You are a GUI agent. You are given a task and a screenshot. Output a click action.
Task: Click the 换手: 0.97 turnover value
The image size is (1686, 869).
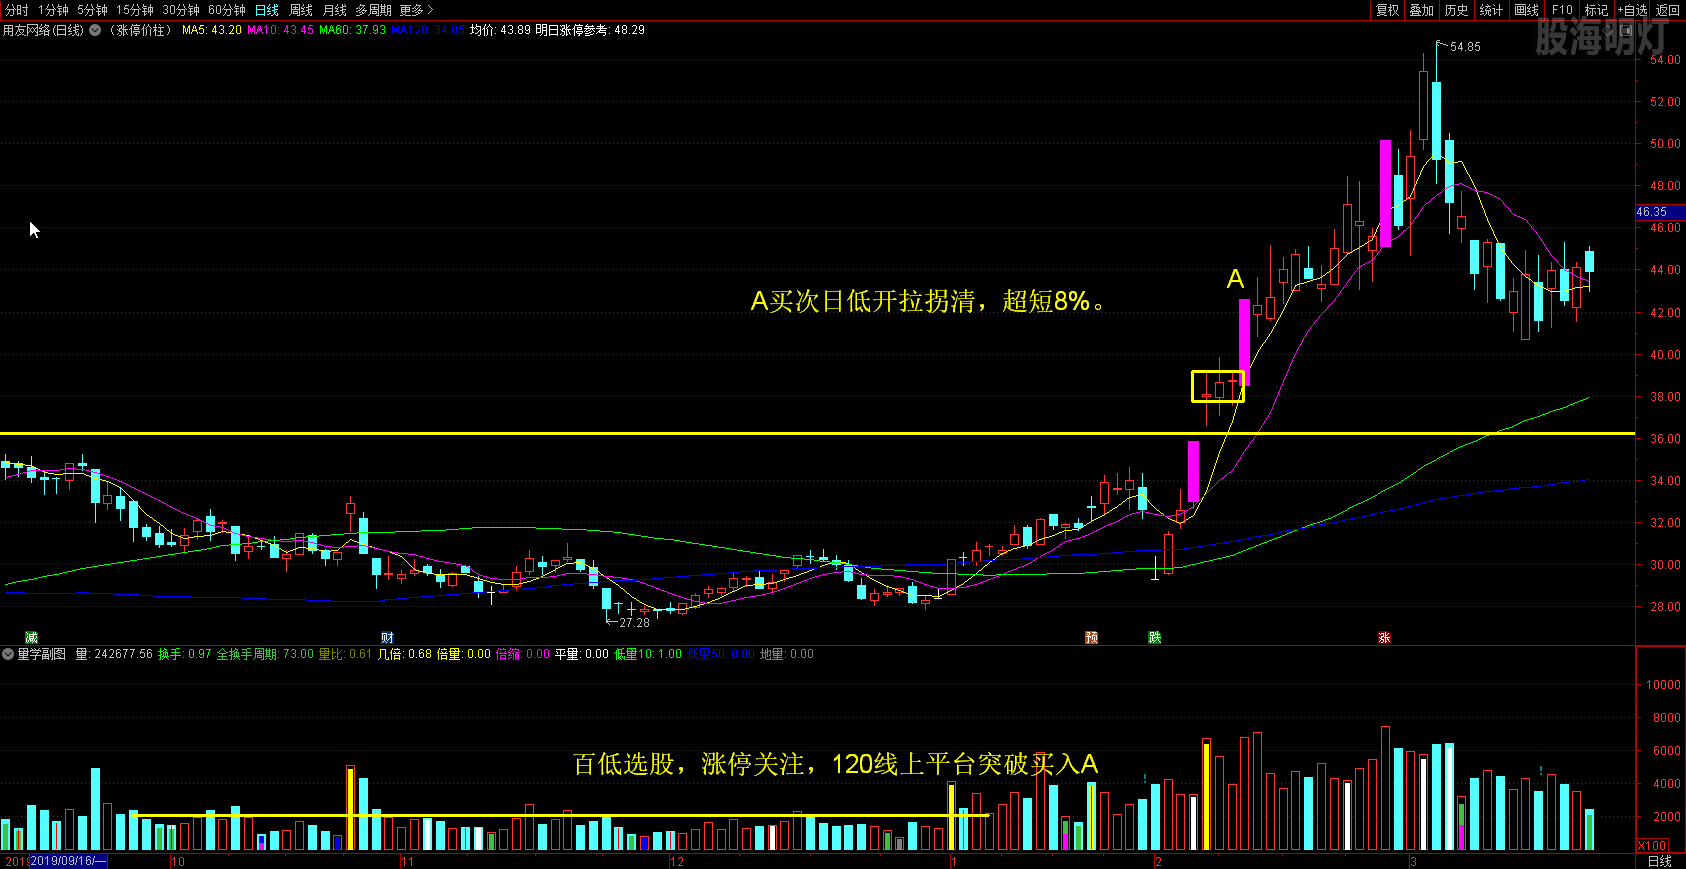point(185,654)
